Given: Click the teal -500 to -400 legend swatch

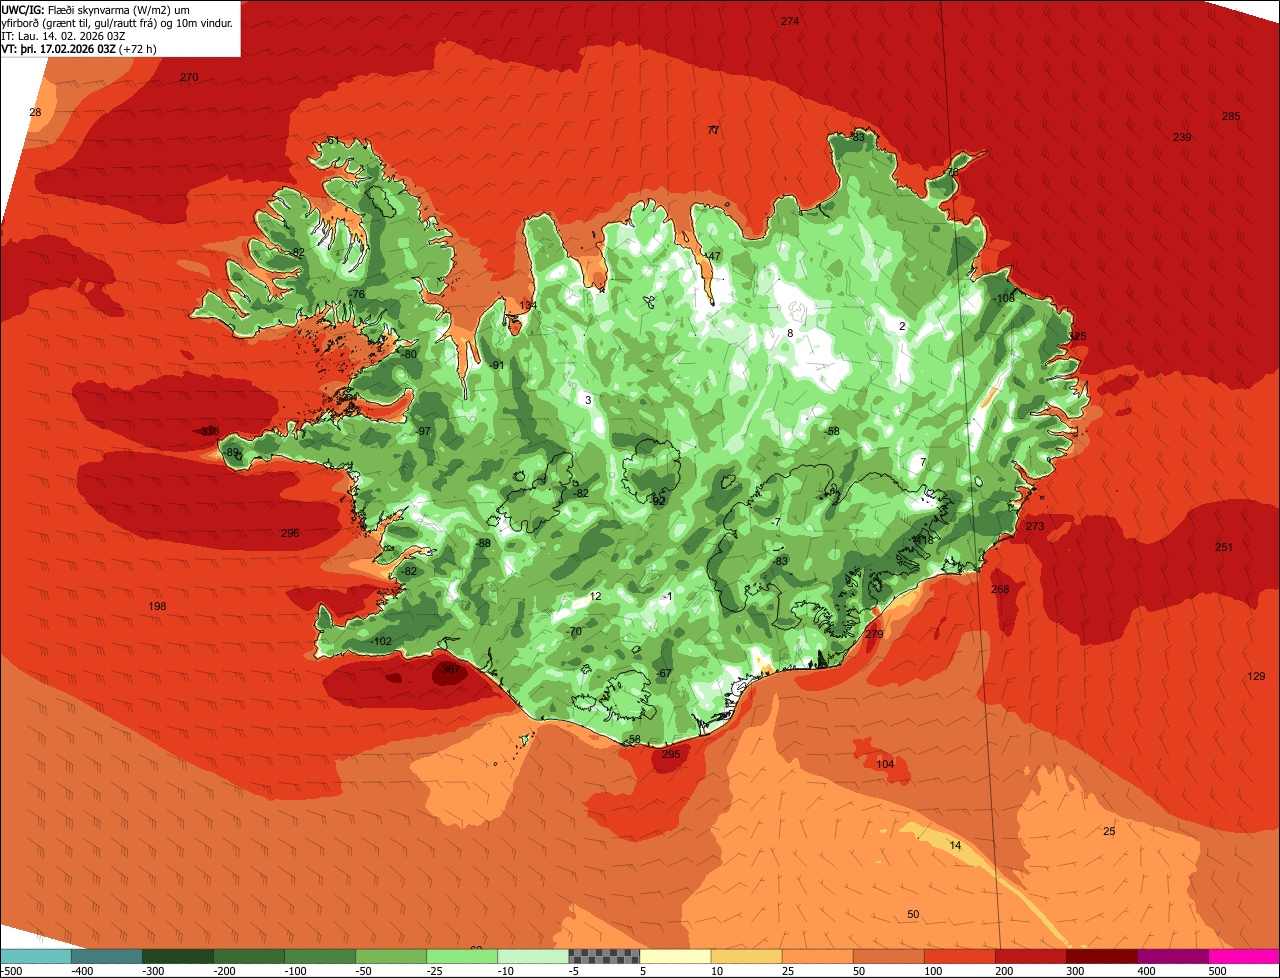Looking at the screenshot, I should (35, 956).
